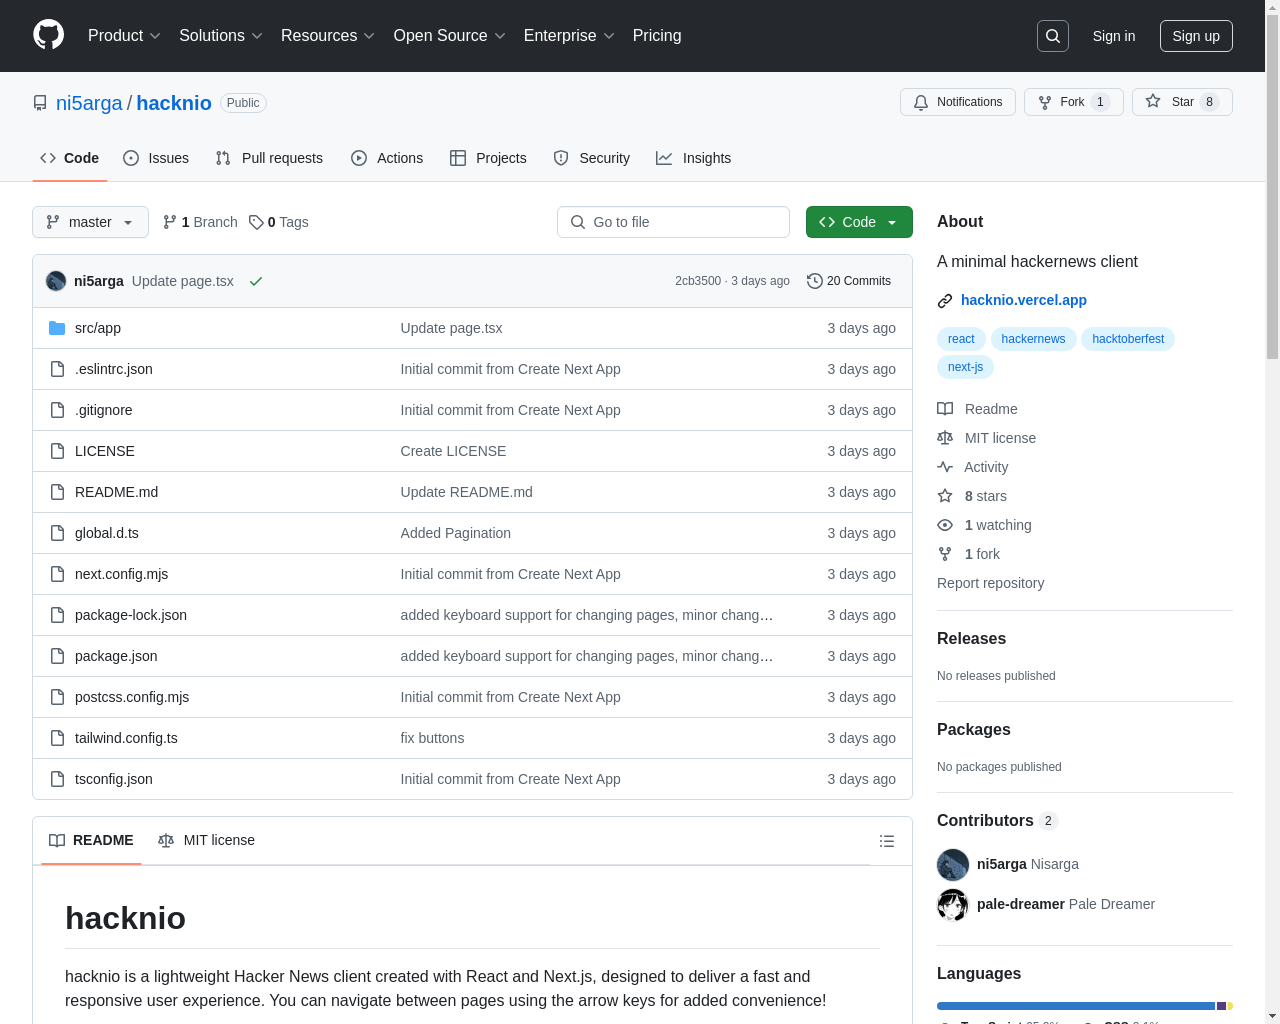Click the fork icon beside 1 fork
The height and width of the screenshot is (1024, 1280).
pyautogui.click(x=945, y=554)
